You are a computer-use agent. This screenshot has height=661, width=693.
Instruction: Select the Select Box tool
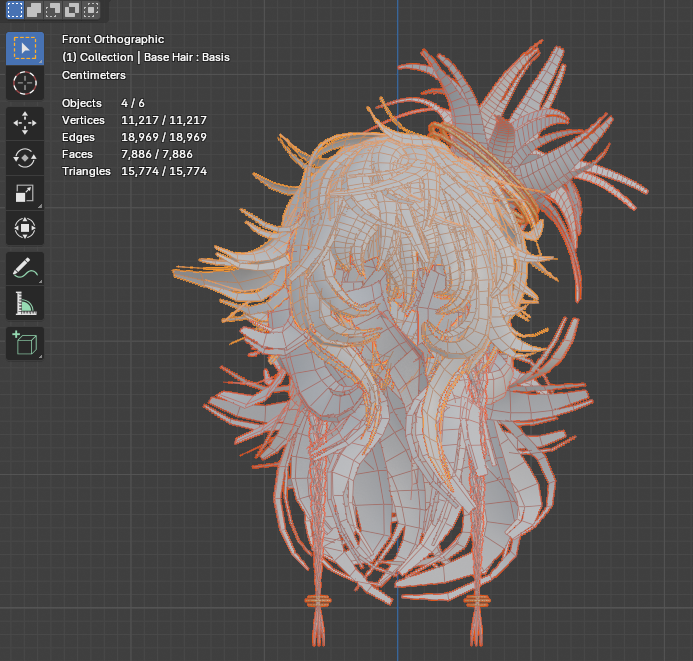(25, 48)
